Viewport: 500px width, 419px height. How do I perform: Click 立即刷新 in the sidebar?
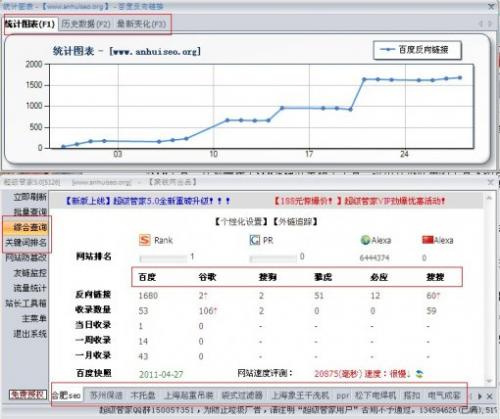point(30,197)
